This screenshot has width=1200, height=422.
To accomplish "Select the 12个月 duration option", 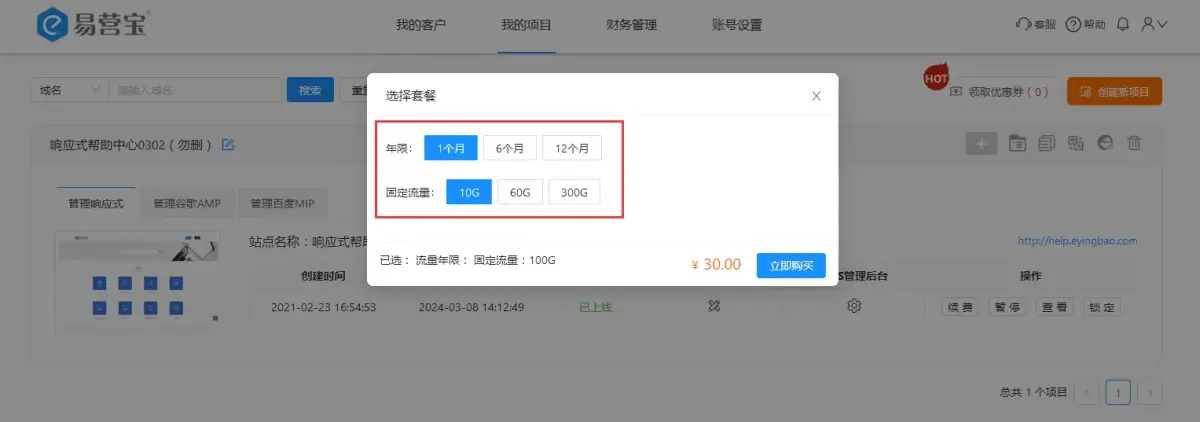I will click(572, 148).
